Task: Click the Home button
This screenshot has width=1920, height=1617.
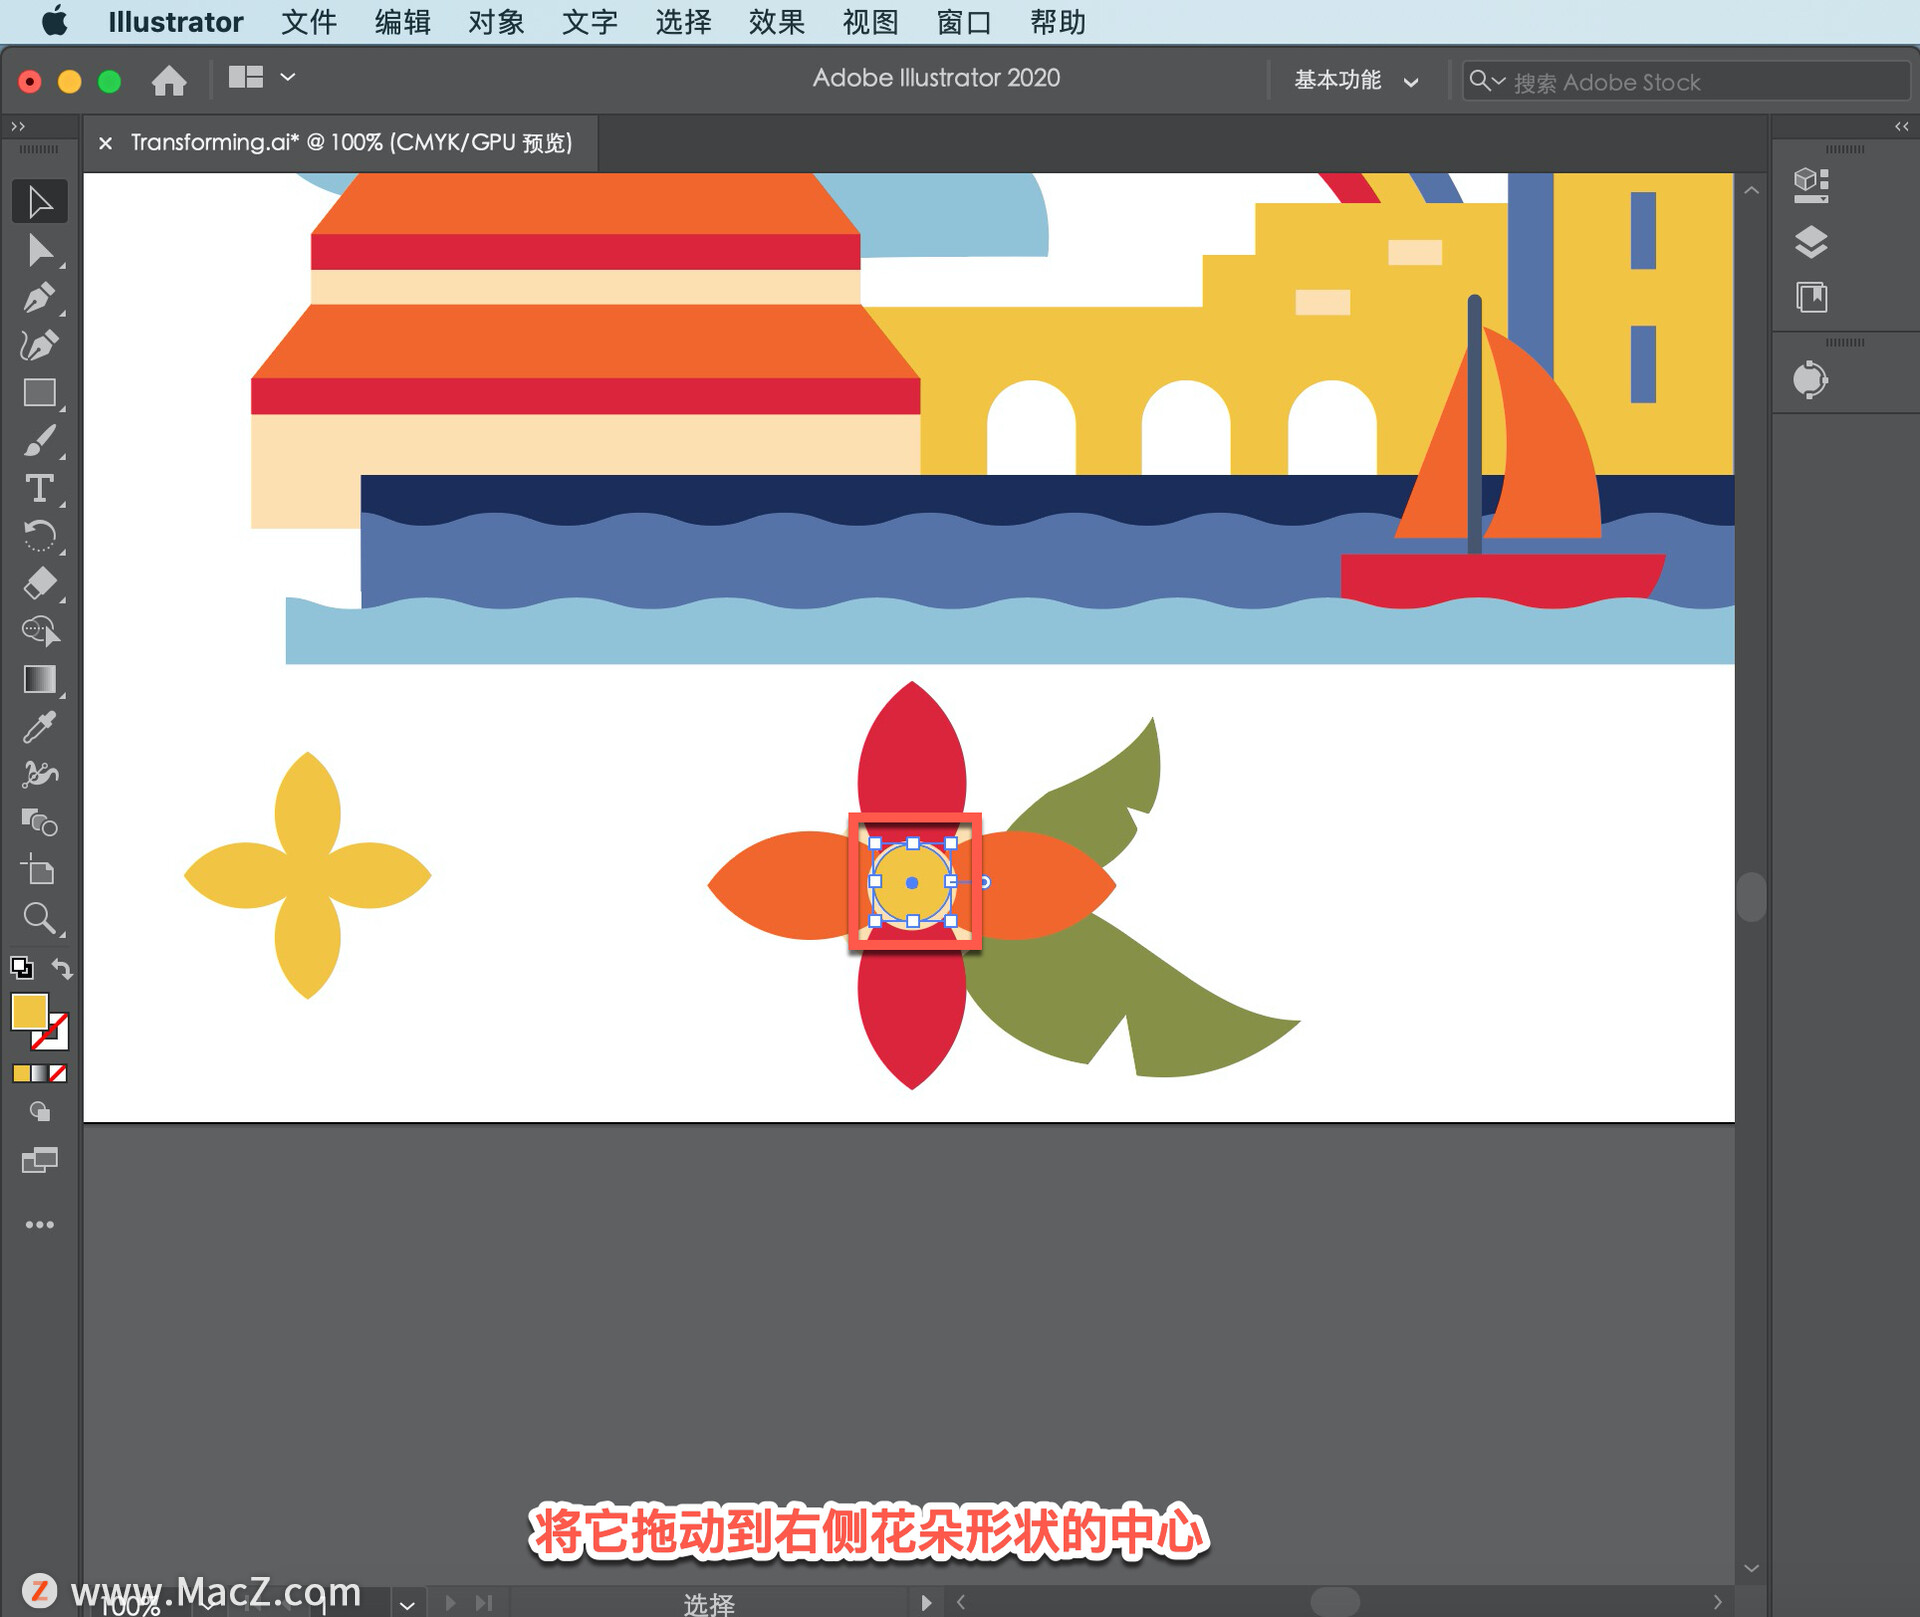Action: (x=169, y=80)
